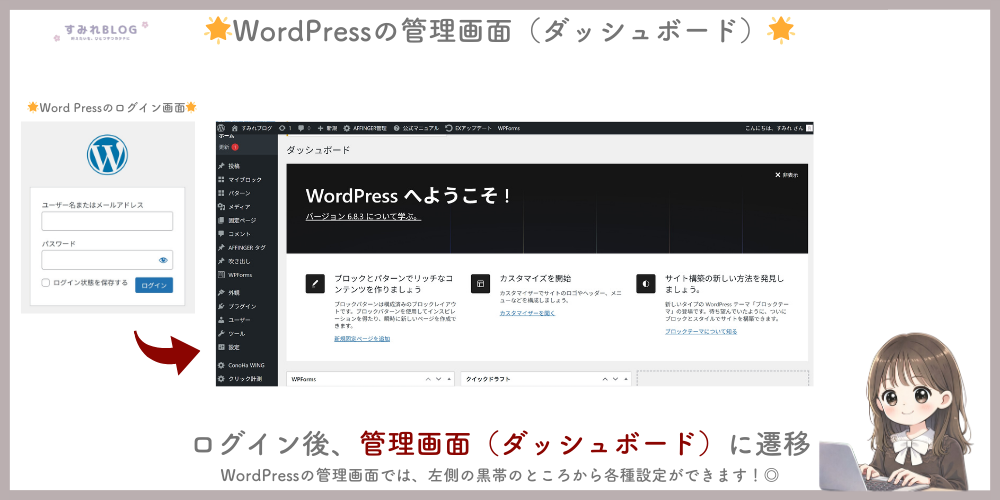Move the WPForms widget down with its down arrow
Image resolution: width=1000 pixels, height=500 pixels.
pyautogui.click(x=438, y=379)
